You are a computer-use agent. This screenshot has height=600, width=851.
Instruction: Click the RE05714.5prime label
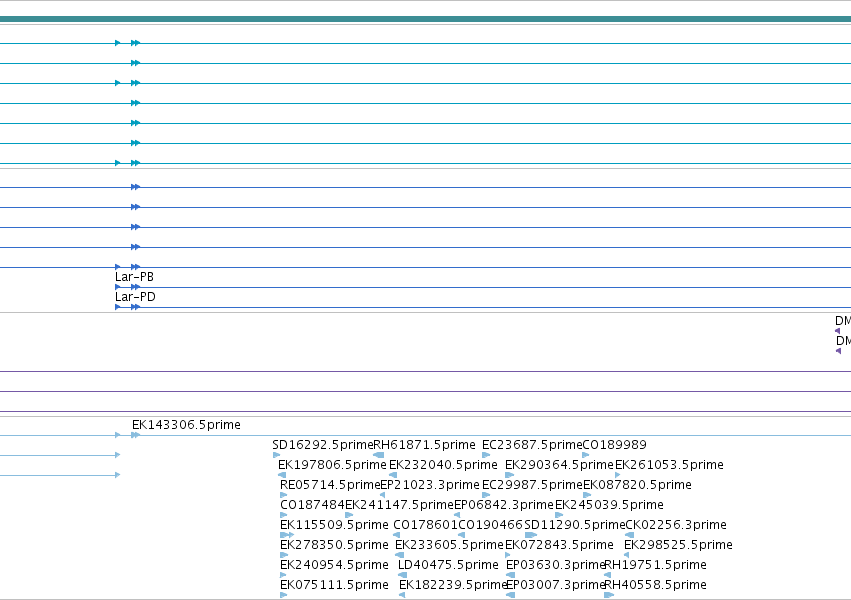pyautogui.click(x=330, y=485)
